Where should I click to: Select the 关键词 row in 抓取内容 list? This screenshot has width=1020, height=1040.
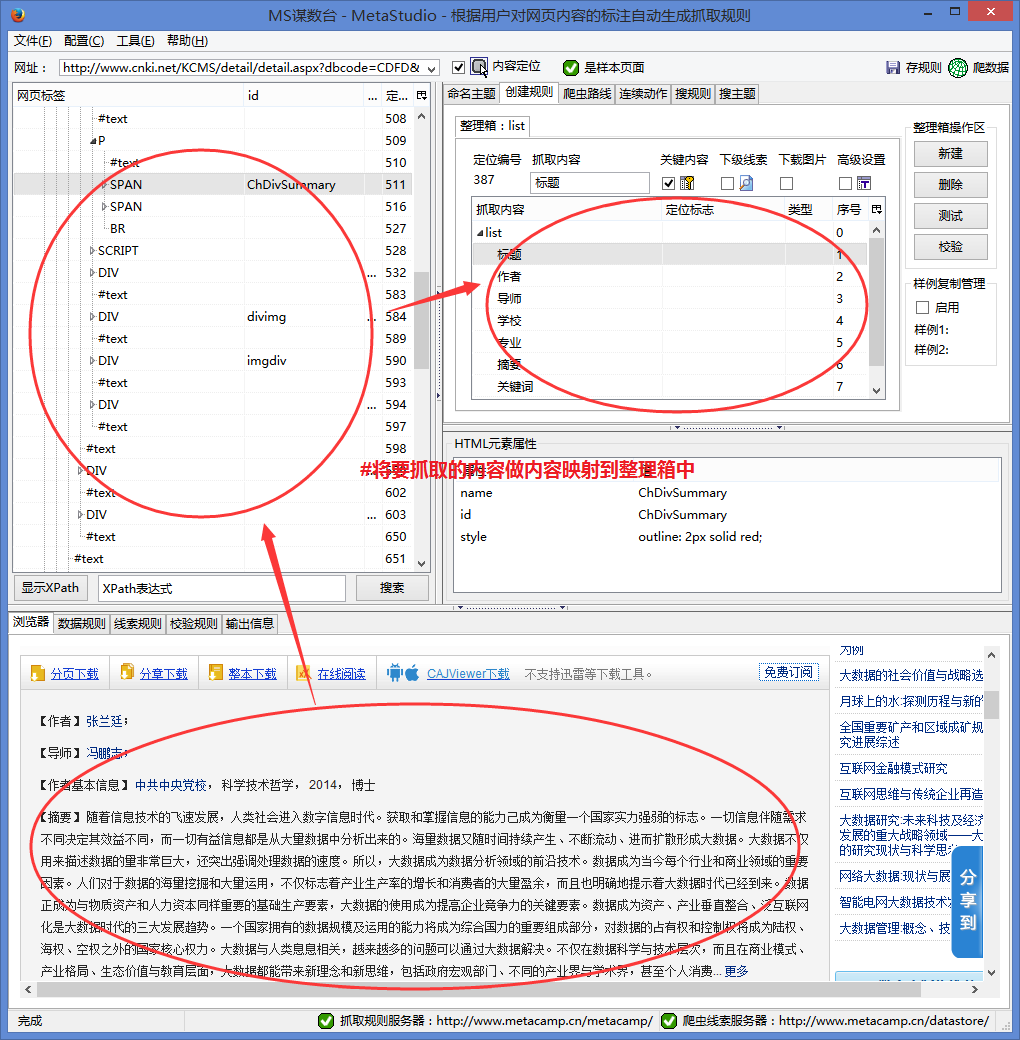[x=669, y=387]
